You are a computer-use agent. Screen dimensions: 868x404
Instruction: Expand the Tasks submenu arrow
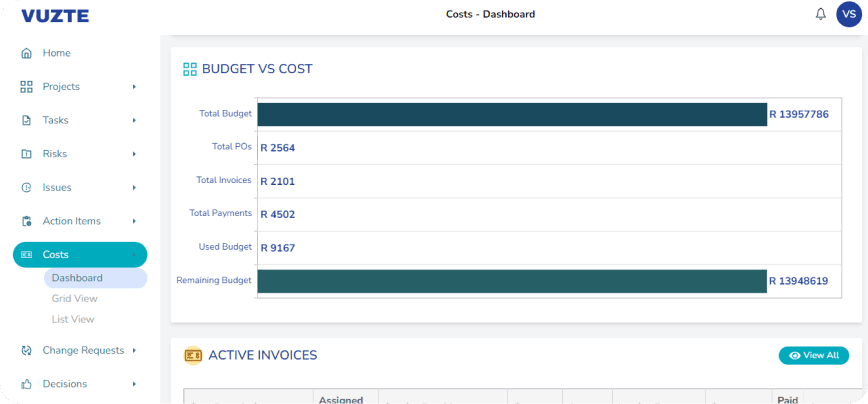(x=134, y=120)
